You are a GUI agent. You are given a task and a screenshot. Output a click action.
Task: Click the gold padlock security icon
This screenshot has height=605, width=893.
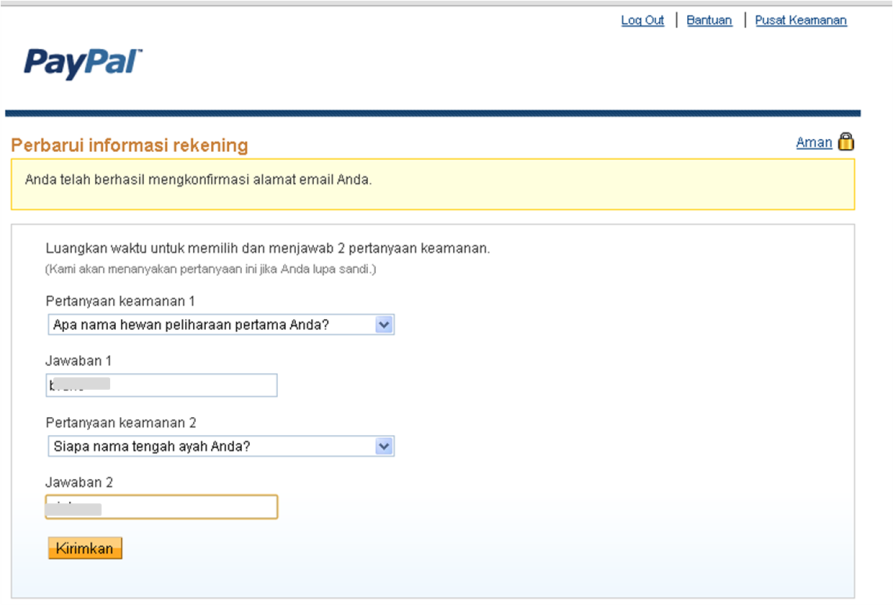coord(846,142)
